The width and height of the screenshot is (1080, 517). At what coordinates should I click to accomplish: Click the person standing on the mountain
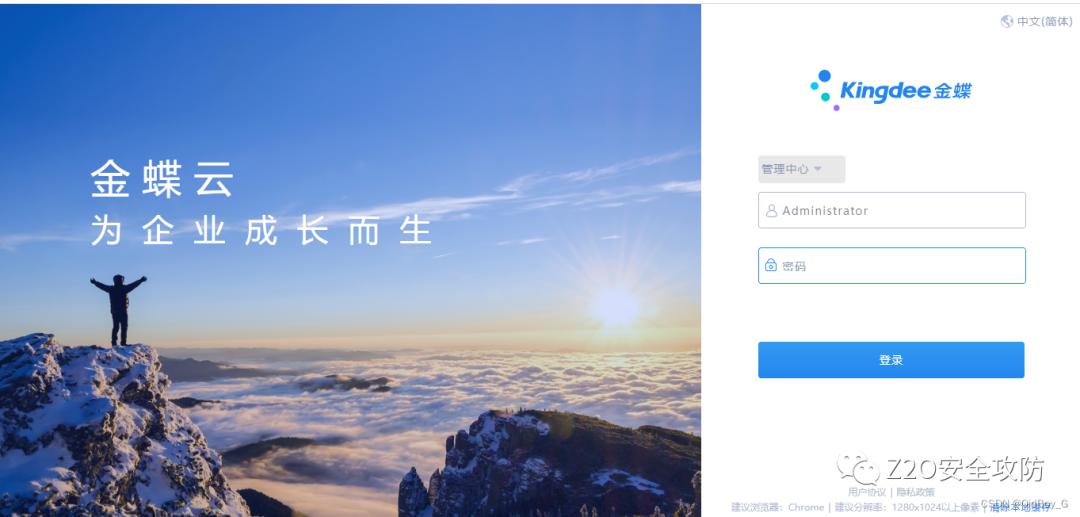[x=119, y=310]
